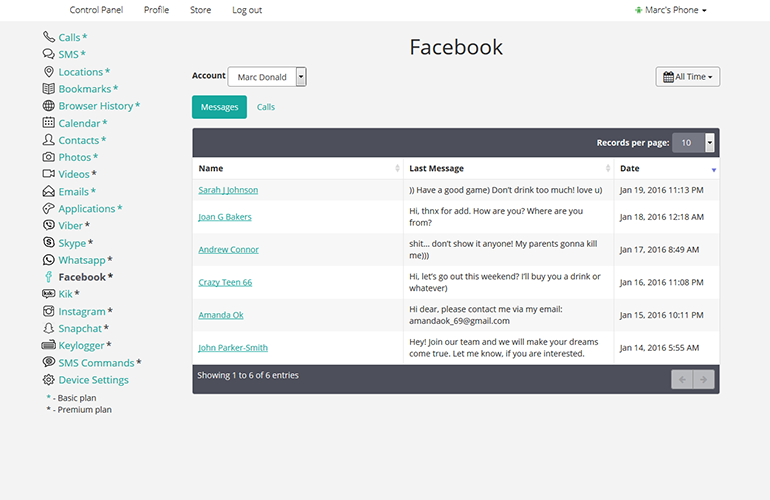Viewport: 770px width, 500px height.
Task: Click the Facebook 'f' icon in sidebar
Action: [49, 277]
